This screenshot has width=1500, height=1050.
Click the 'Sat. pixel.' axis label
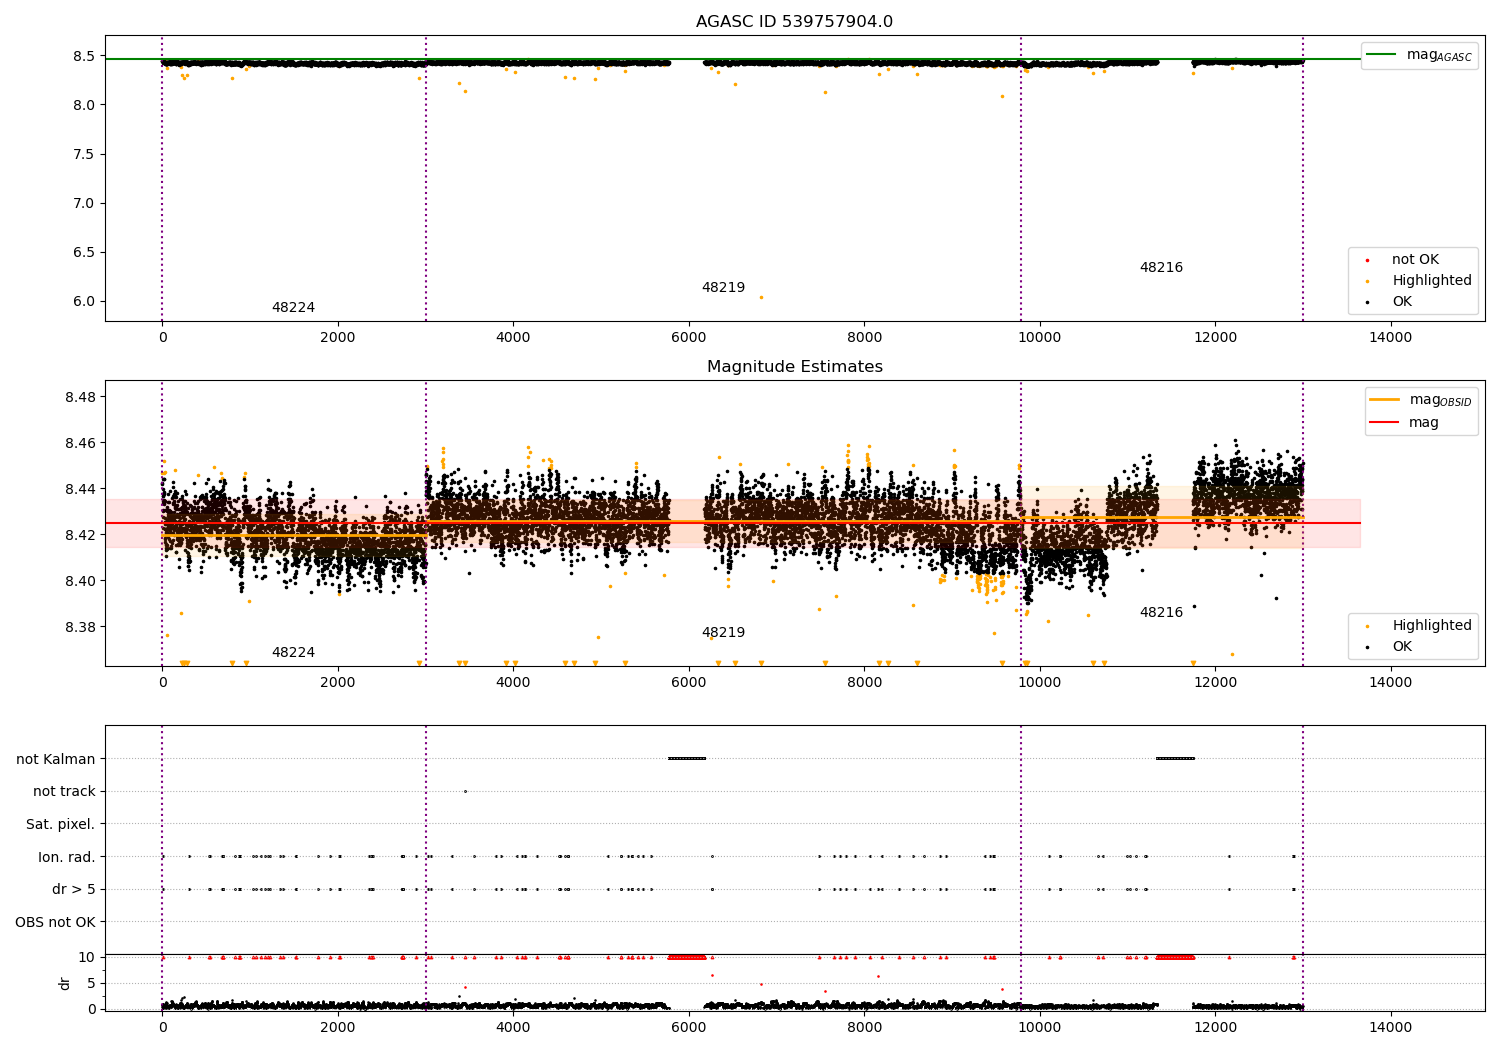[61, 824]
